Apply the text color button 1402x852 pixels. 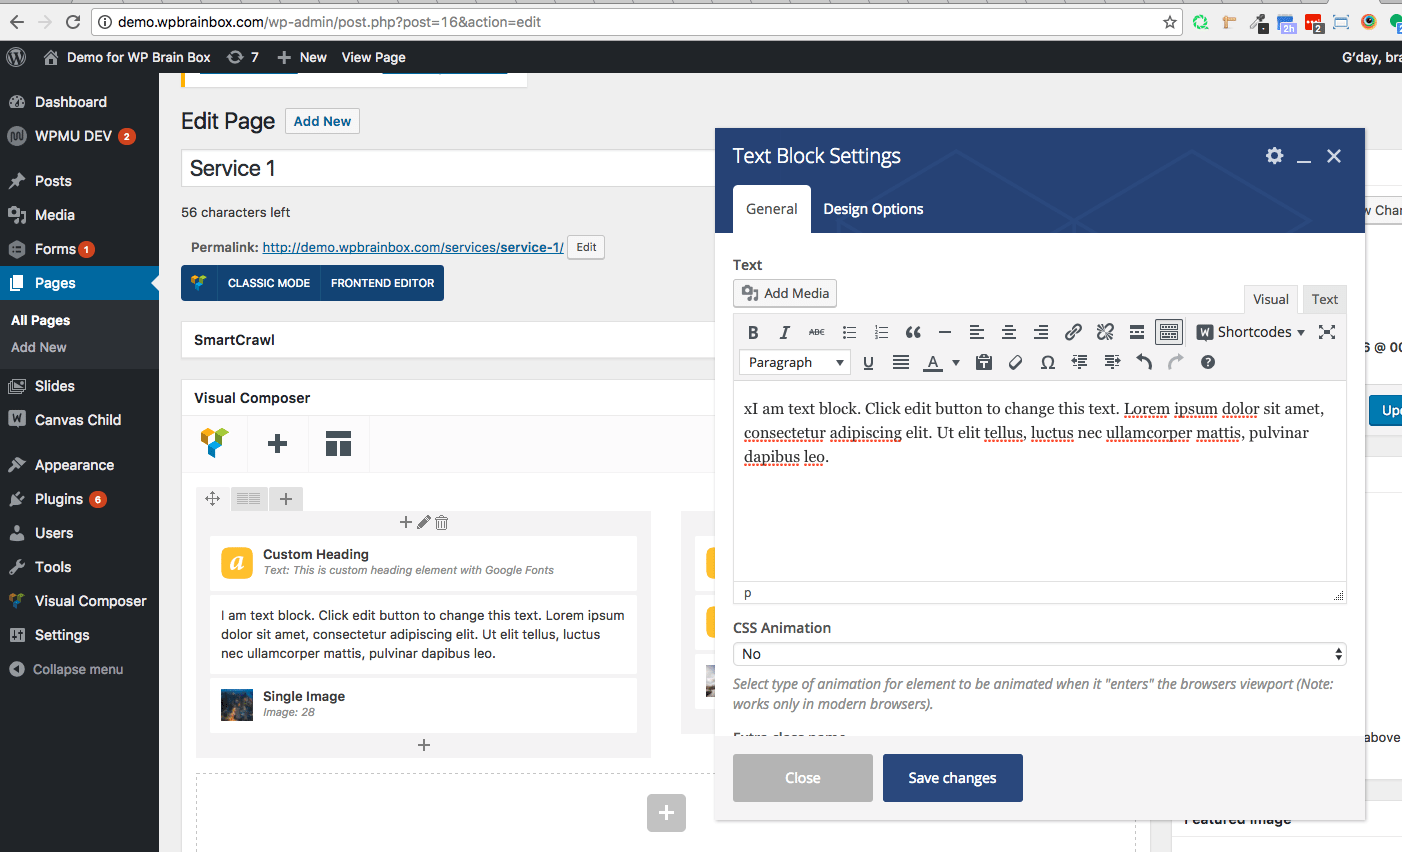click(932, 362)
